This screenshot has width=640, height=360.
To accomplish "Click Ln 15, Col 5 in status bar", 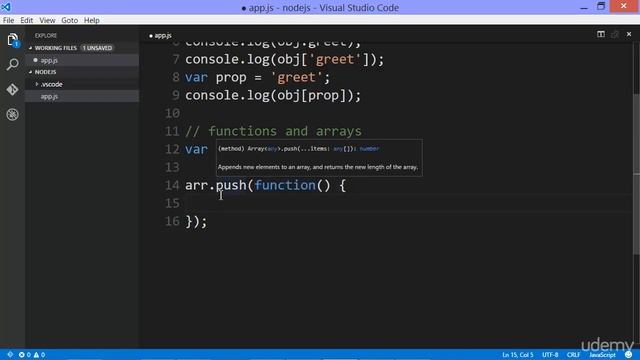I will pos(518,355).
